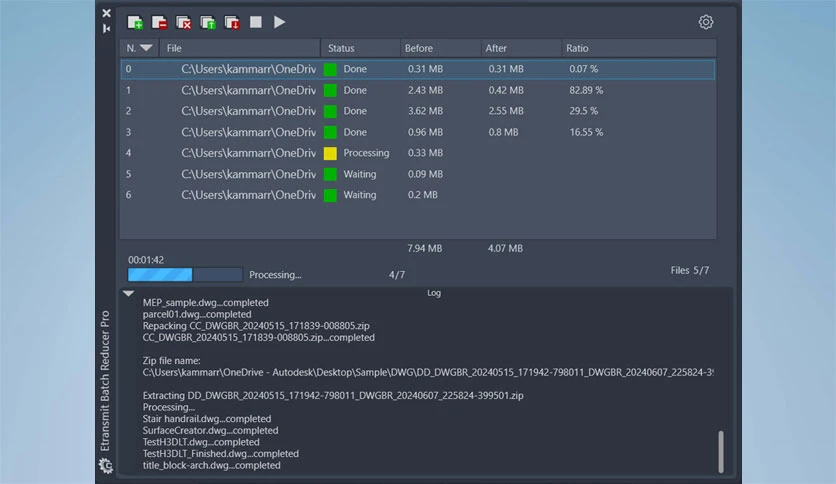The height and width of the screenshot is (484, 836).
Task: Click the 3.62 MB before cell
Action: (x=425, y=111)
